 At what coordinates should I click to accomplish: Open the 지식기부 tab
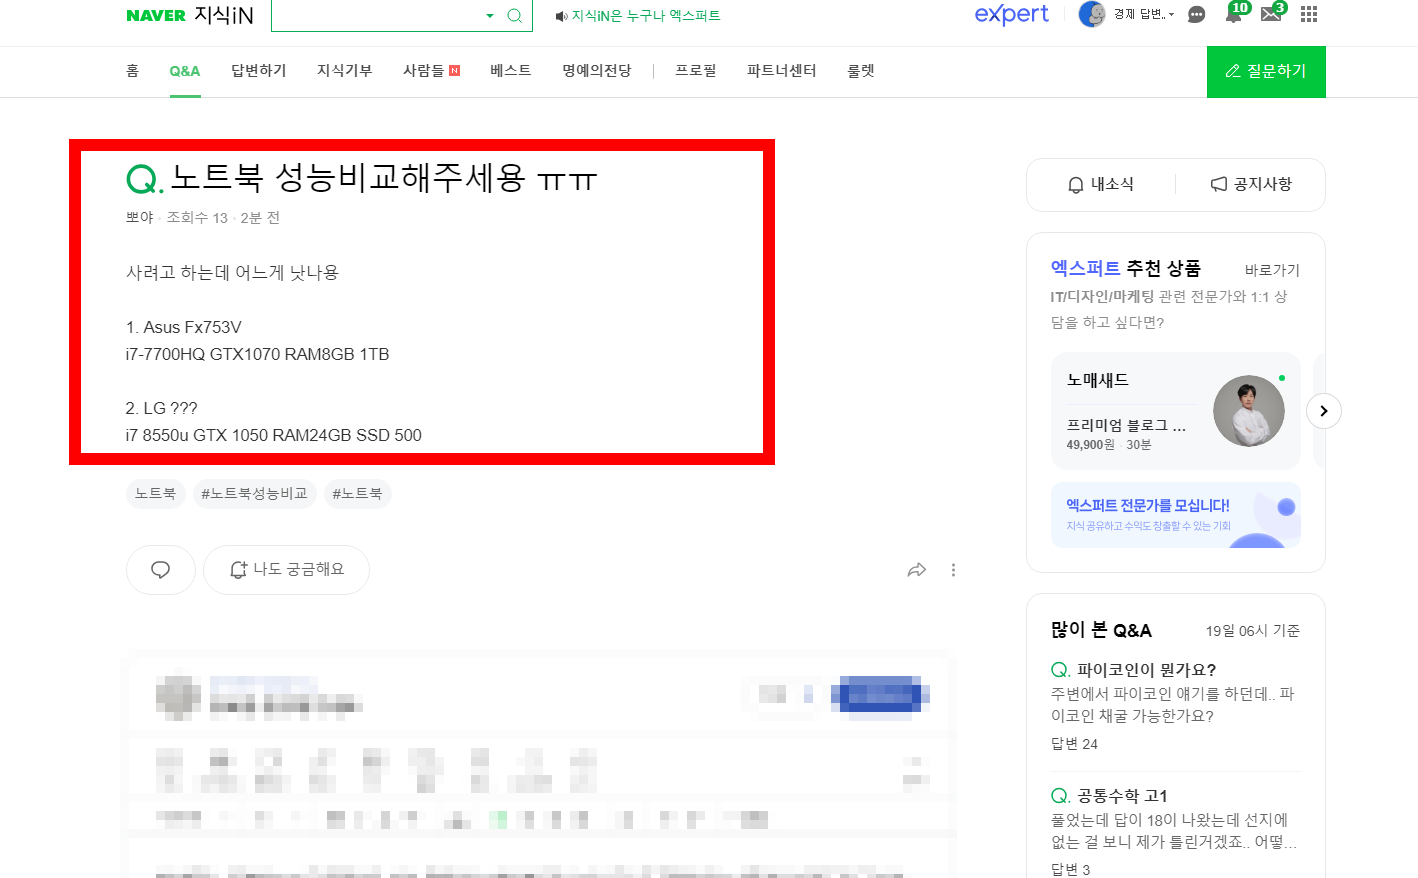click(x=345, y=71)
